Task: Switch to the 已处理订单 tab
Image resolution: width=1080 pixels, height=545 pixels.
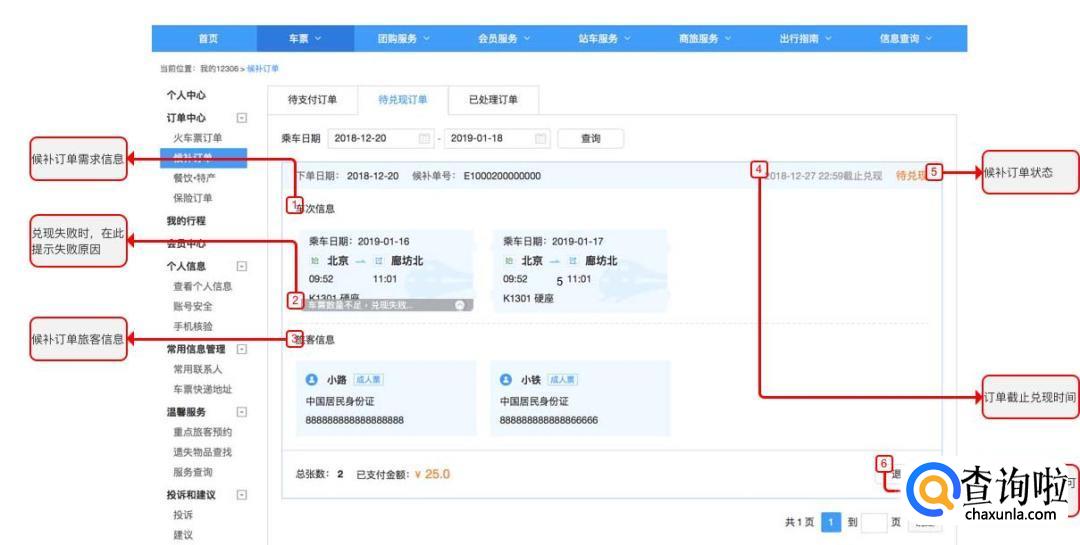Action: tap(493, 100)
